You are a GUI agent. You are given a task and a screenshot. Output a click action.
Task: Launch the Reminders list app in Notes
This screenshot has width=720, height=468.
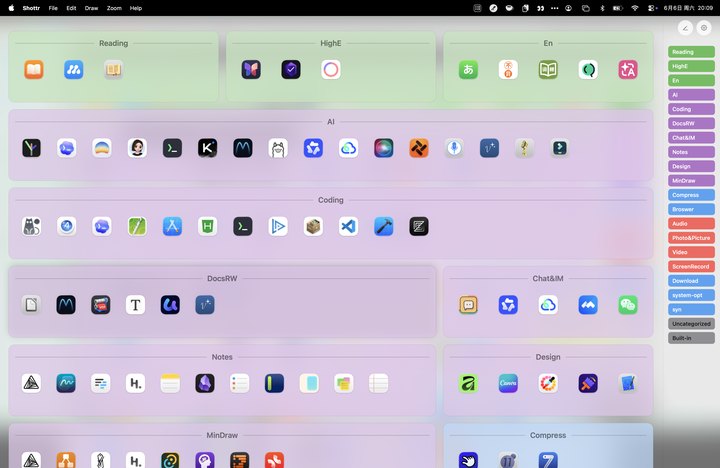(x=240, y=383)
